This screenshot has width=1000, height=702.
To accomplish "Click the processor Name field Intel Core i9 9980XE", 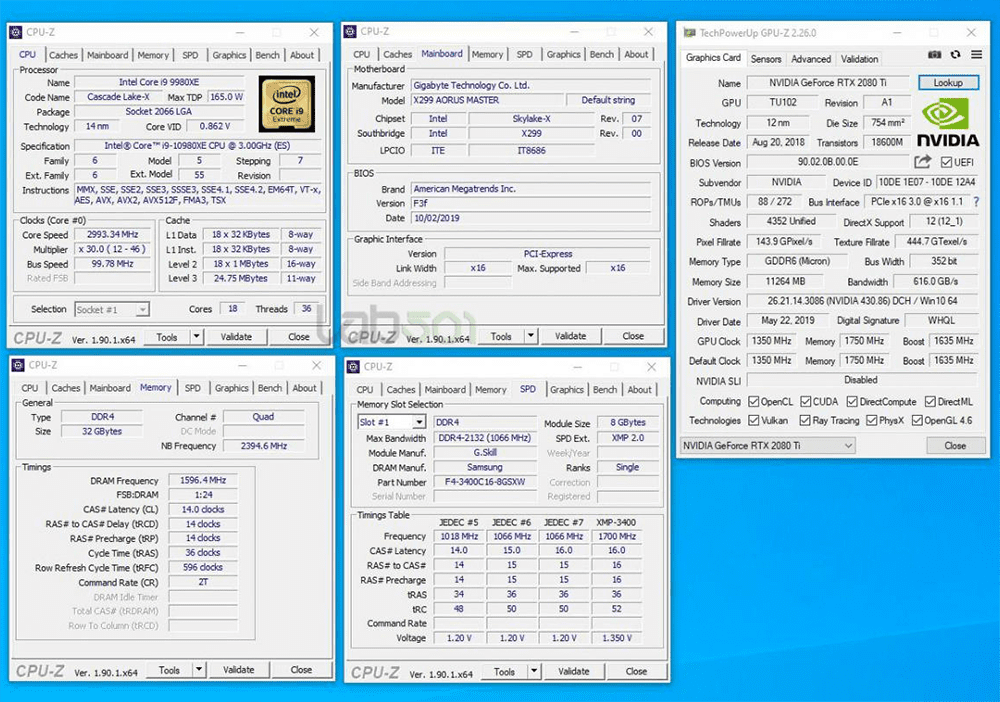I will [x=159, y=82].
